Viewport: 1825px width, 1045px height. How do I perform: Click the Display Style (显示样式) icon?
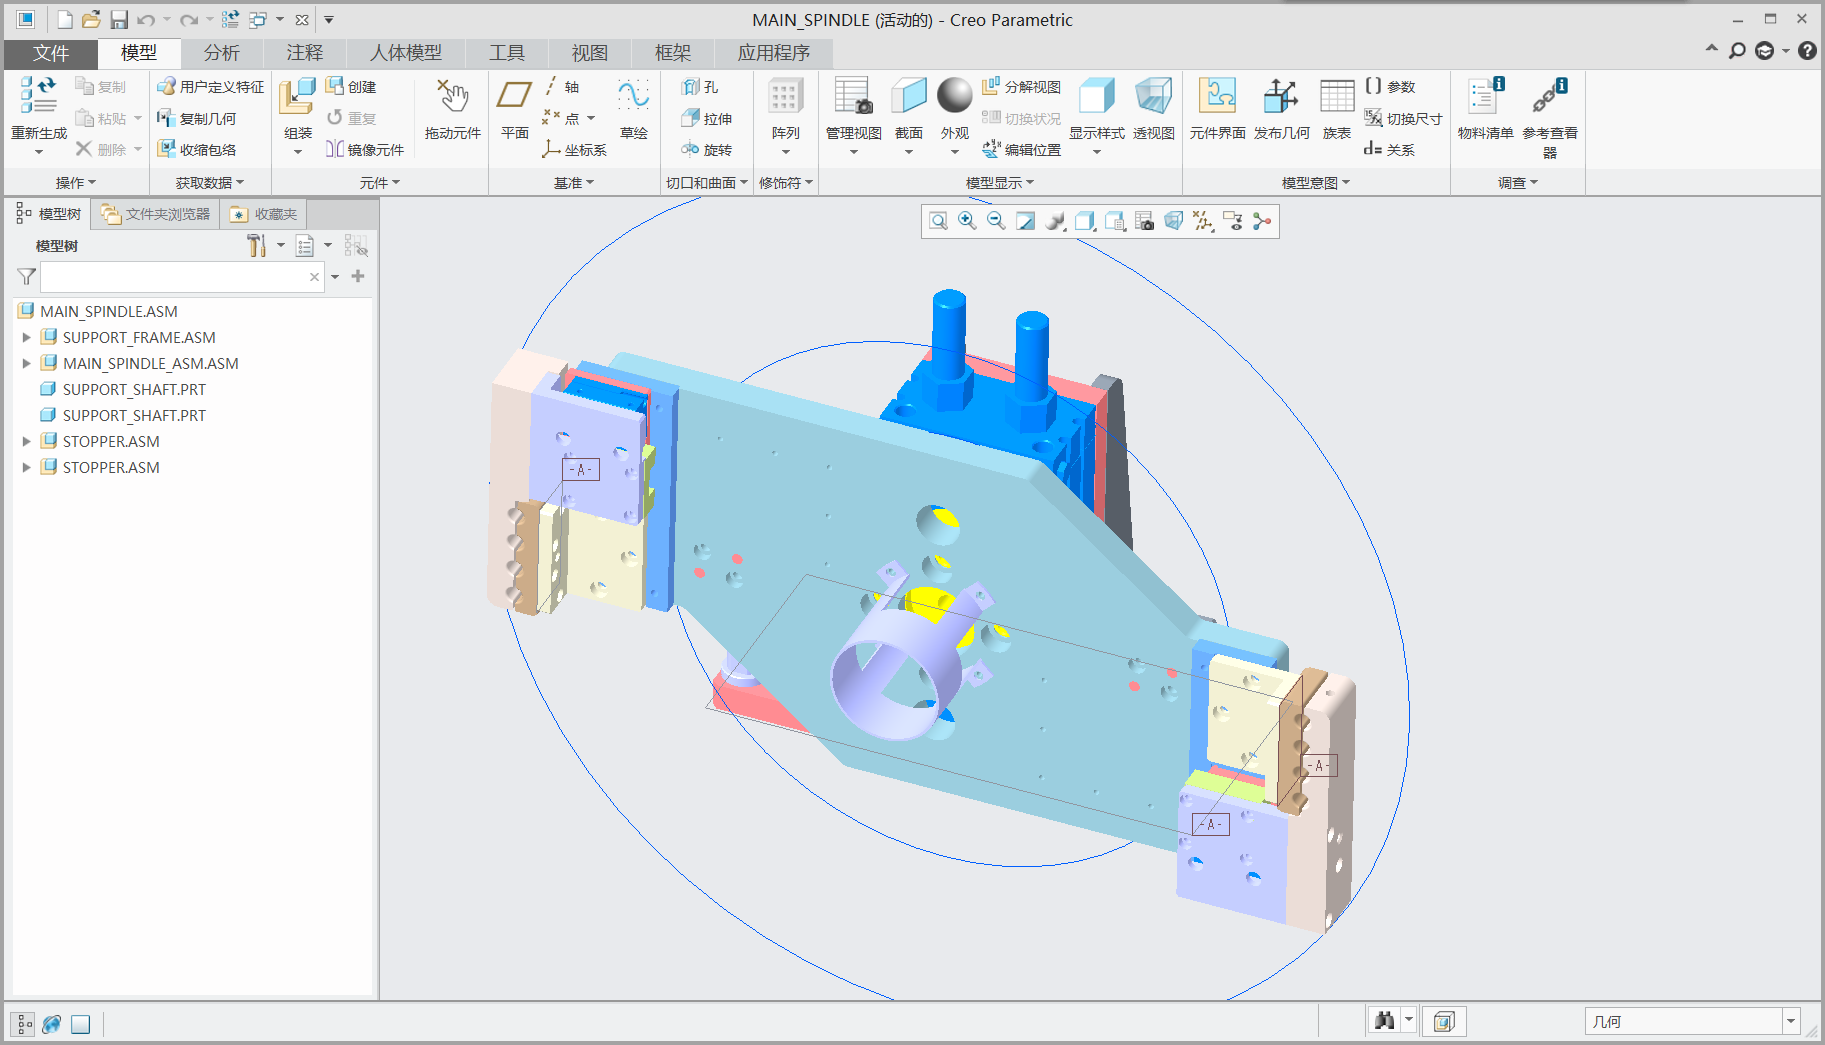1096,96
